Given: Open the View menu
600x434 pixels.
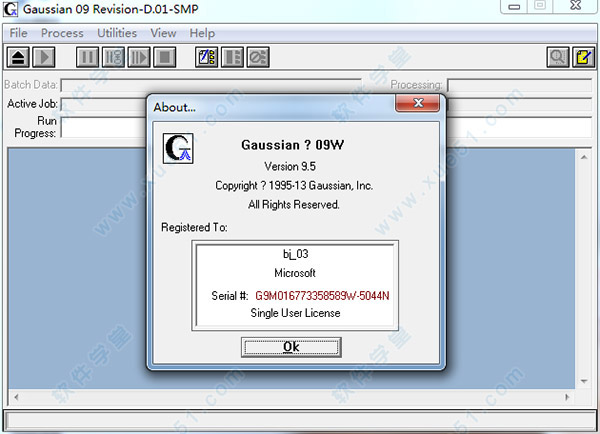Looking at the screenshot, I should [163, 33].
